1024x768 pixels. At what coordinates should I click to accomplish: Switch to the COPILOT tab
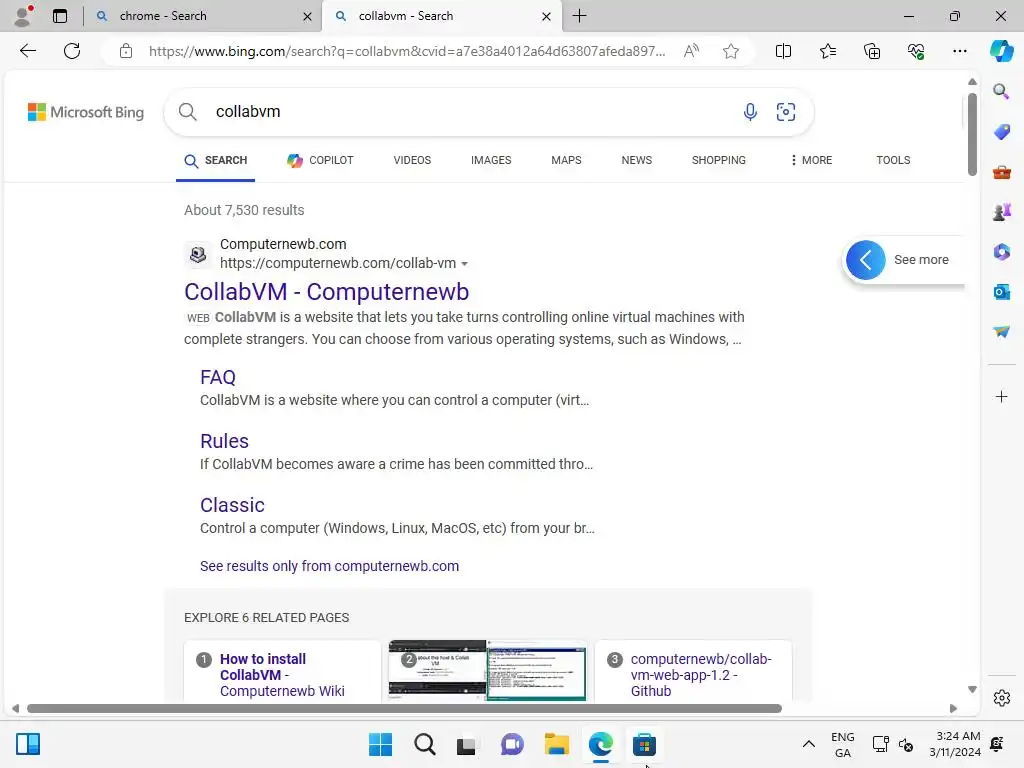click(321, 160)
